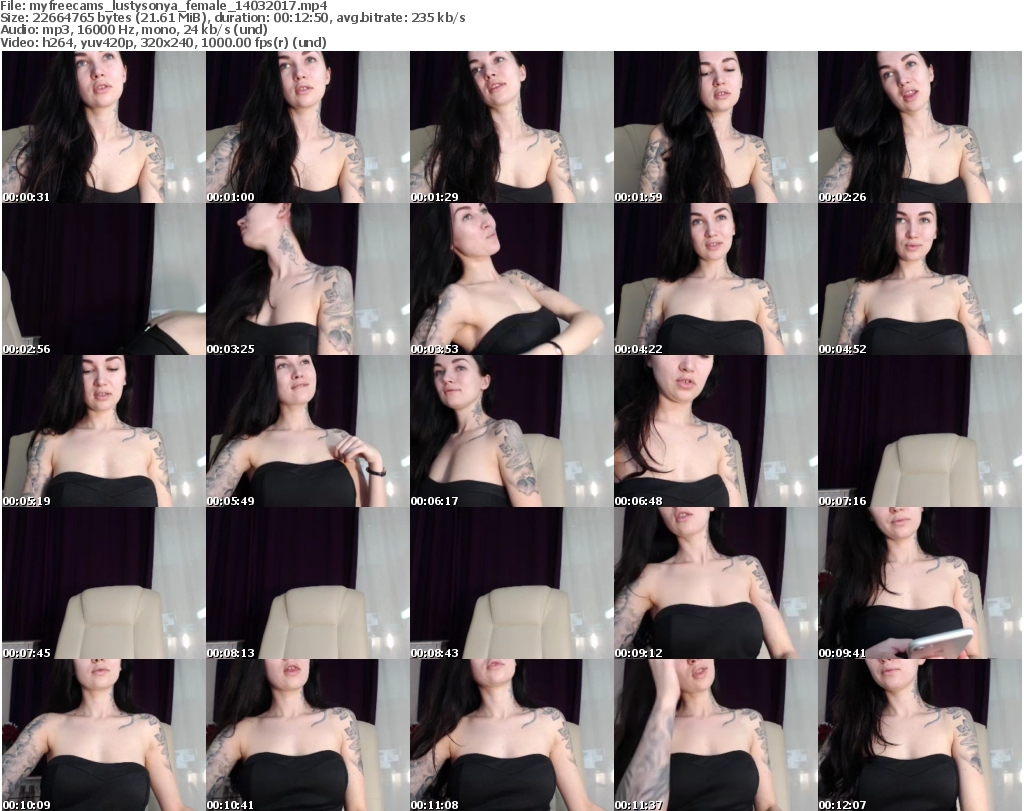
Task: Select the thumbnail stamped 00:09:41
Action: point(920,584)
